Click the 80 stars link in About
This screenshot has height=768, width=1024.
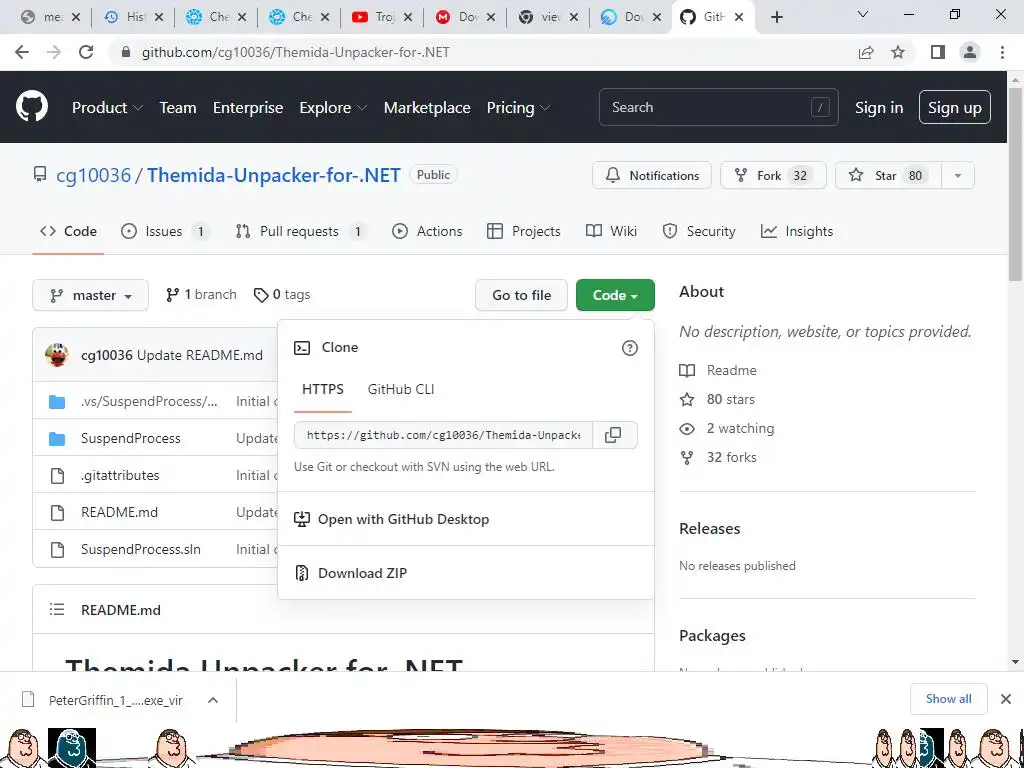point(730,400)
